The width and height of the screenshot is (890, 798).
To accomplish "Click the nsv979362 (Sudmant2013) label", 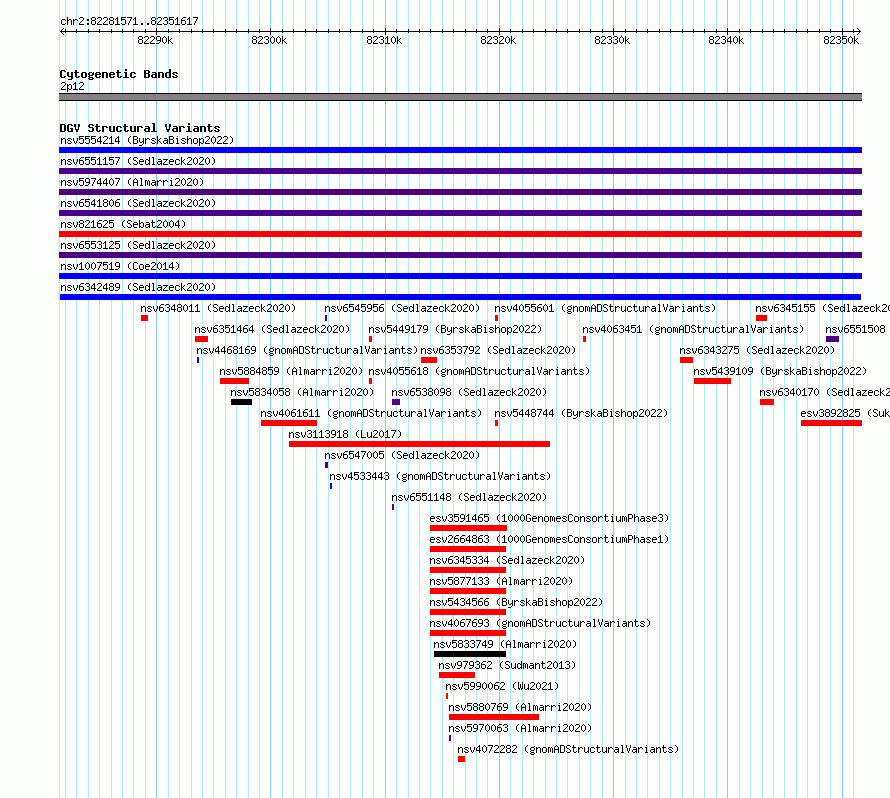I will pyautogui.click(x=507, y=665).
